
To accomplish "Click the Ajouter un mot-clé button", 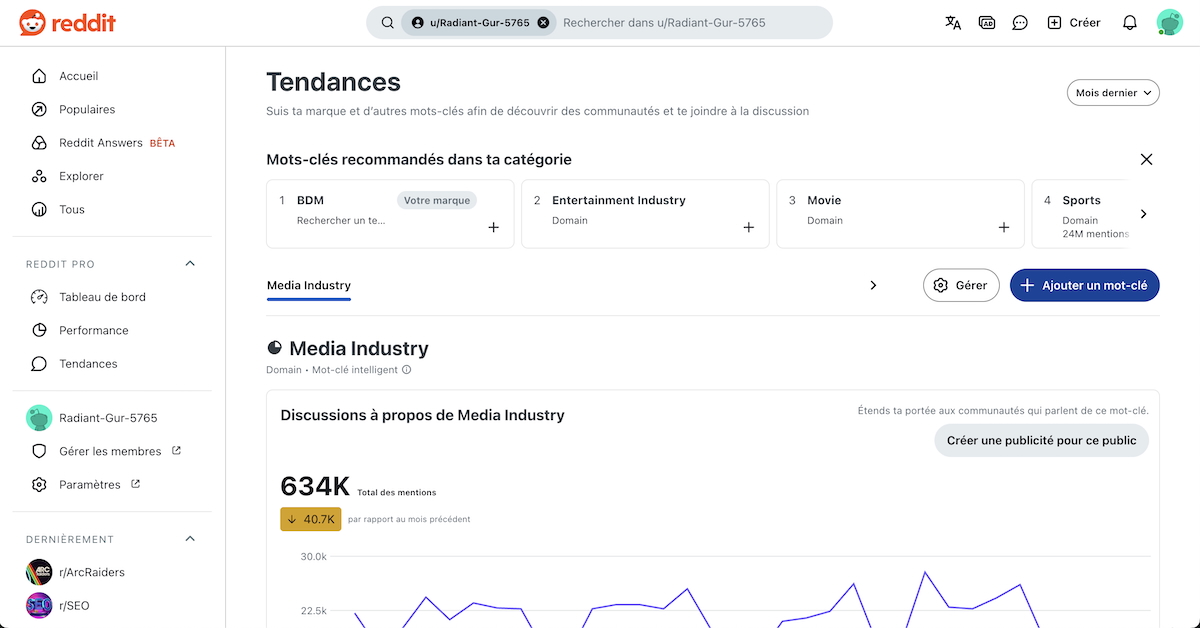I will (1084, 285).
